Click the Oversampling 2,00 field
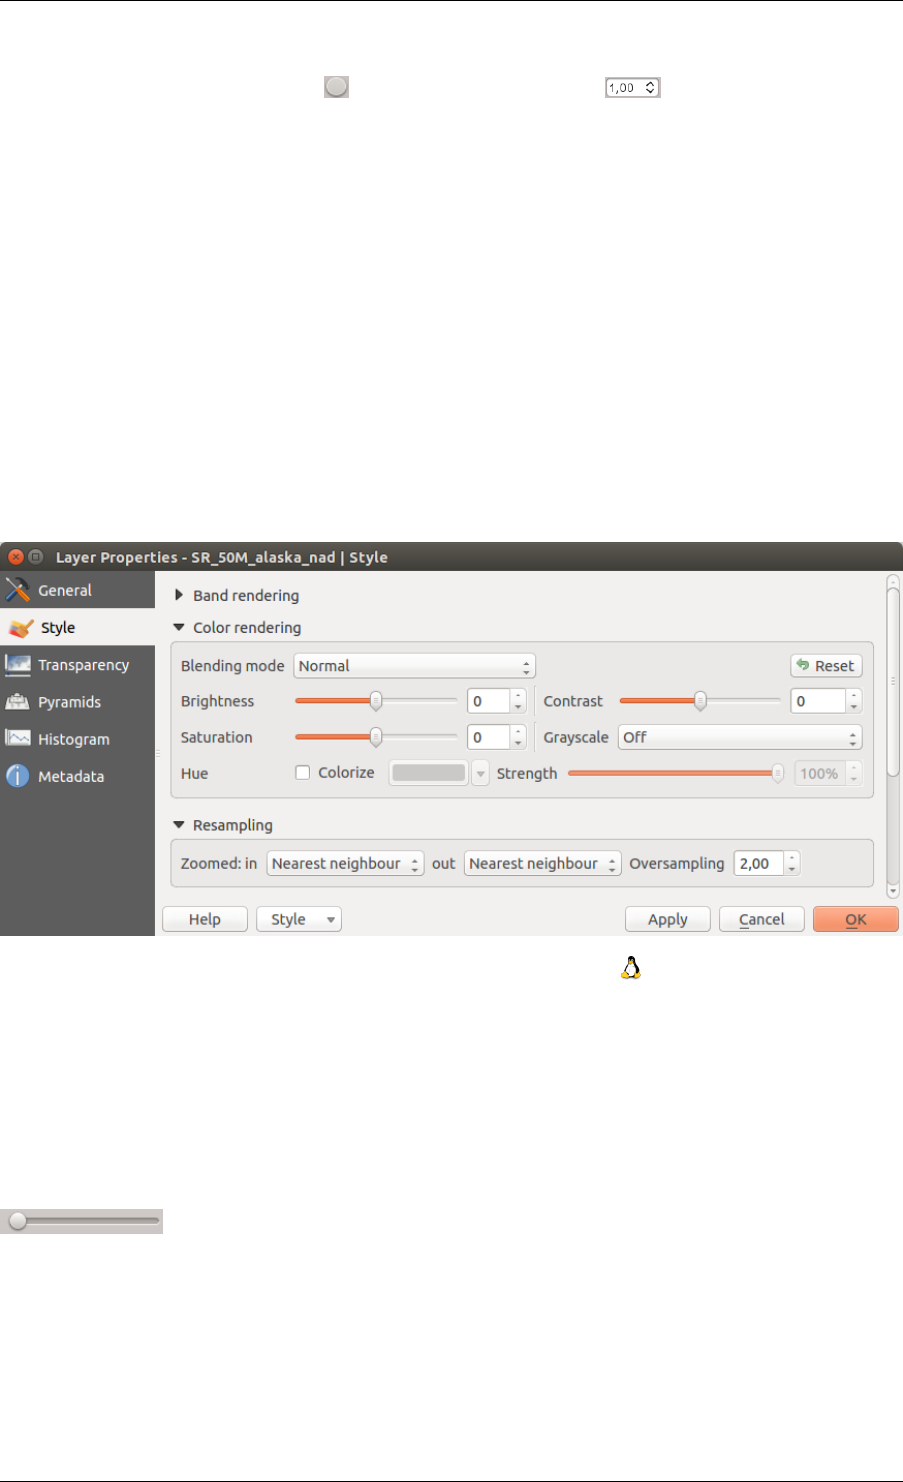This screenshot has width=903, height=1482. [767, 863]
